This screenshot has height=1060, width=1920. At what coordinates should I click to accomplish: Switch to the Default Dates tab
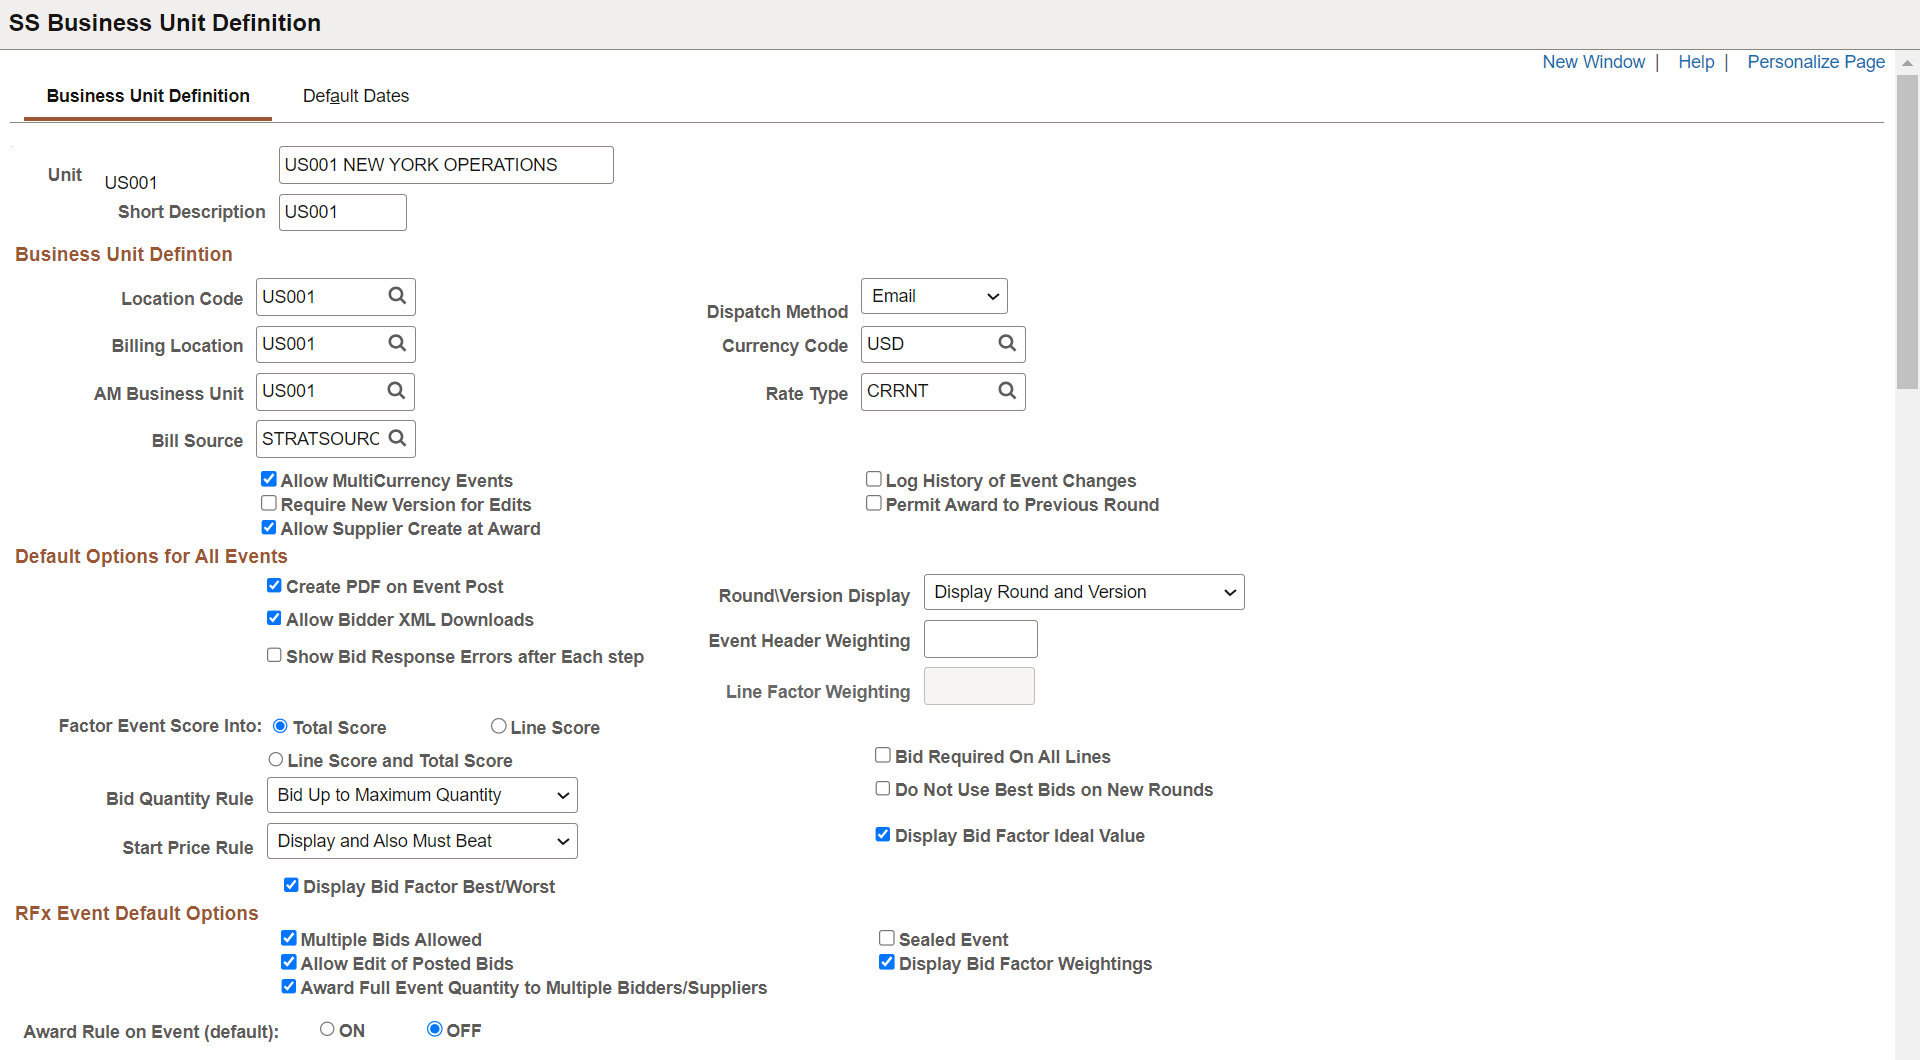[x=356, y=96]
